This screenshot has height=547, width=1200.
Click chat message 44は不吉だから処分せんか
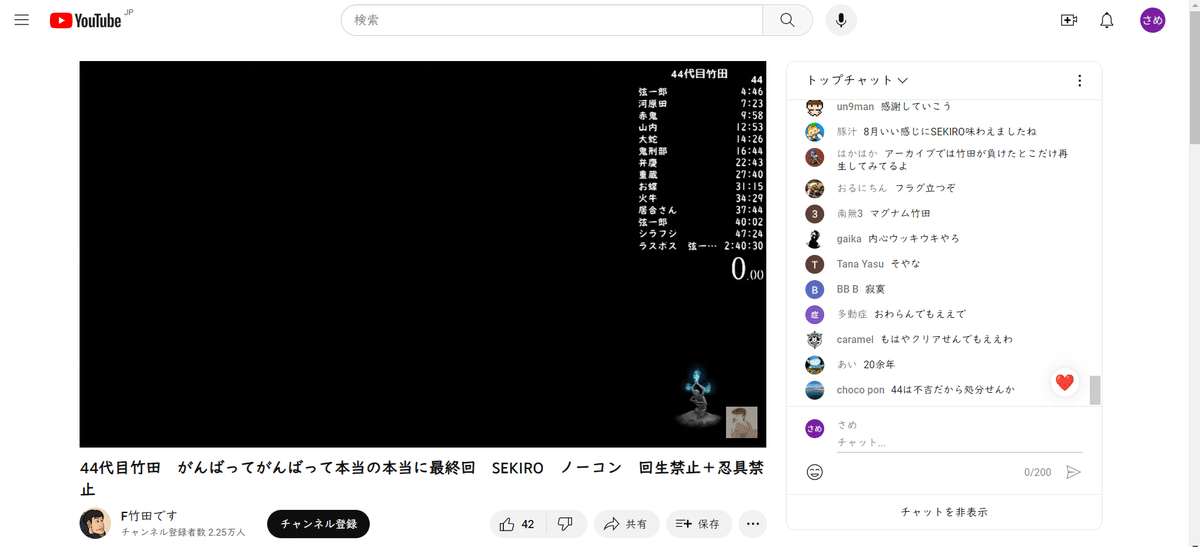pyautogui.click(x=953, y=390)
